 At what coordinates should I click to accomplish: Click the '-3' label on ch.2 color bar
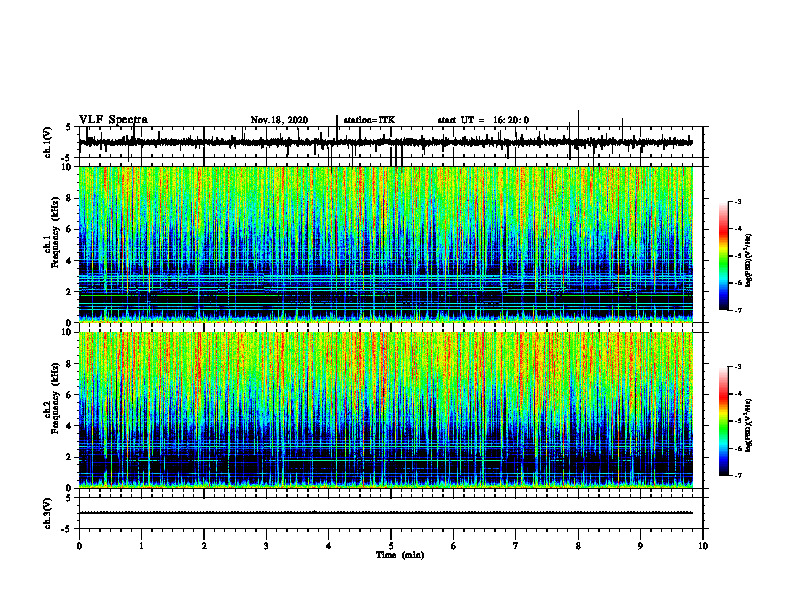point(737,367)
